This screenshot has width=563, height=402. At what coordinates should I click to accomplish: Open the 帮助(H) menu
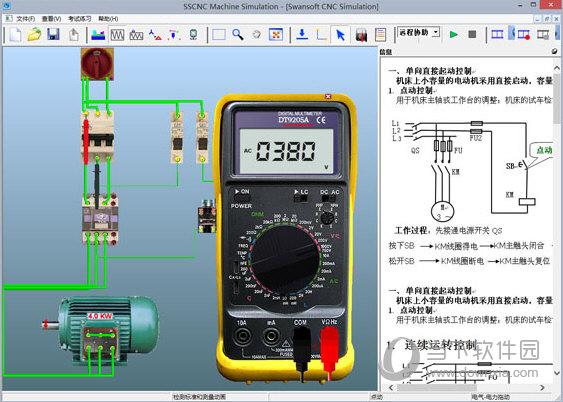pos(108,19)
